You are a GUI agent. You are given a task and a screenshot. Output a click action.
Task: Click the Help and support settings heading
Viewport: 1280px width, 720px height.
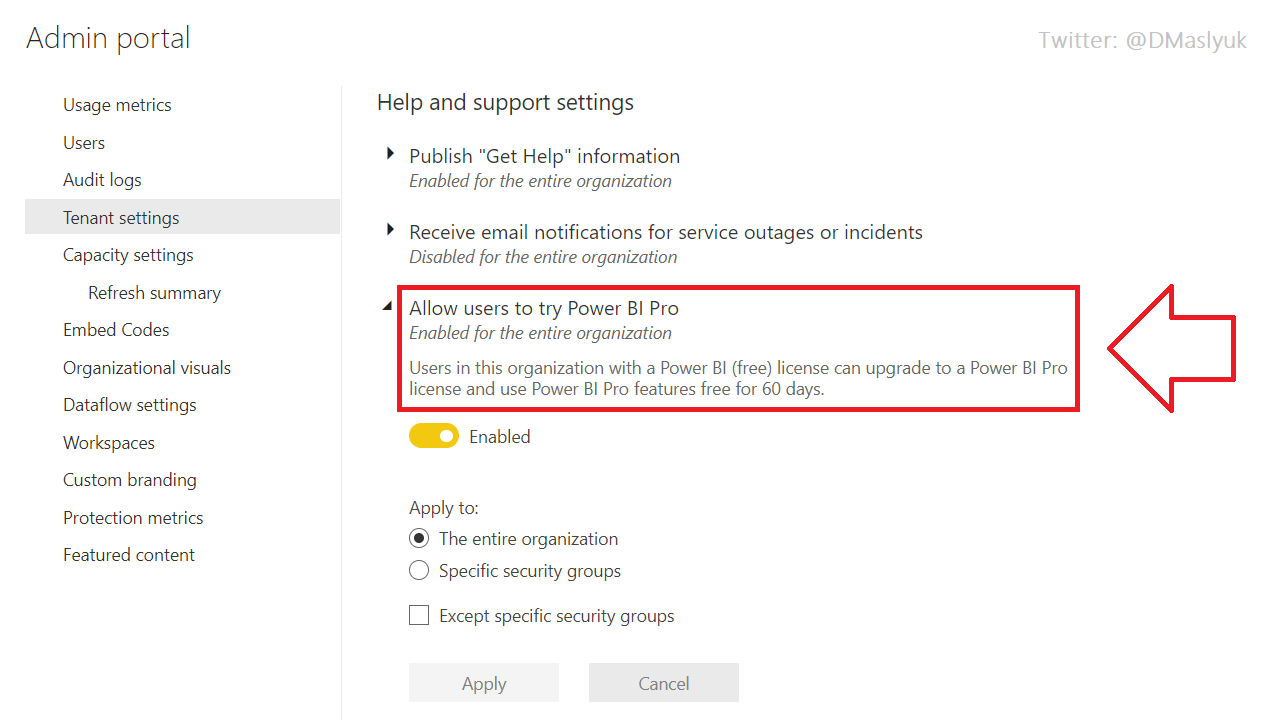[x=505, y=102]
